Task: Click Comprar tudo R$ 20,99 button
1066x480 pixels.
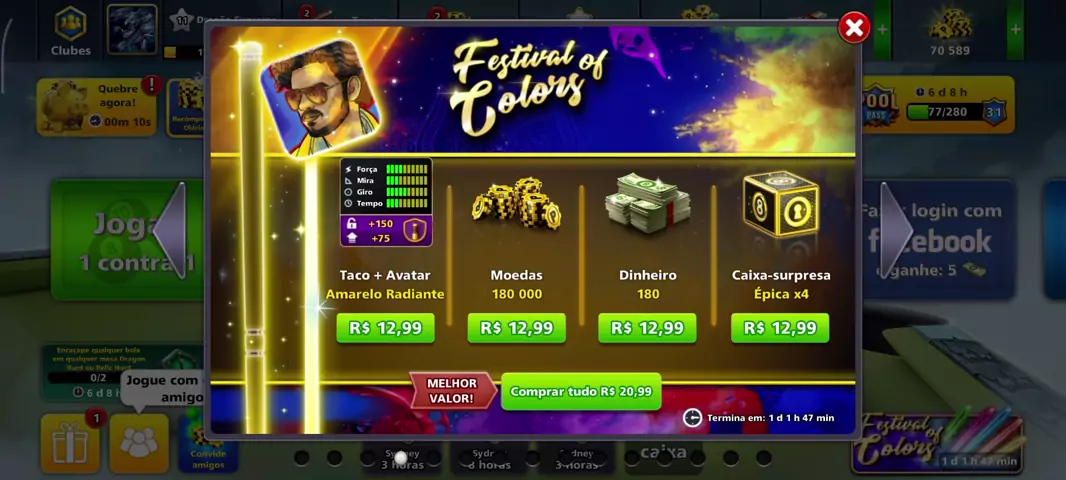Action: tap(581, 392)
